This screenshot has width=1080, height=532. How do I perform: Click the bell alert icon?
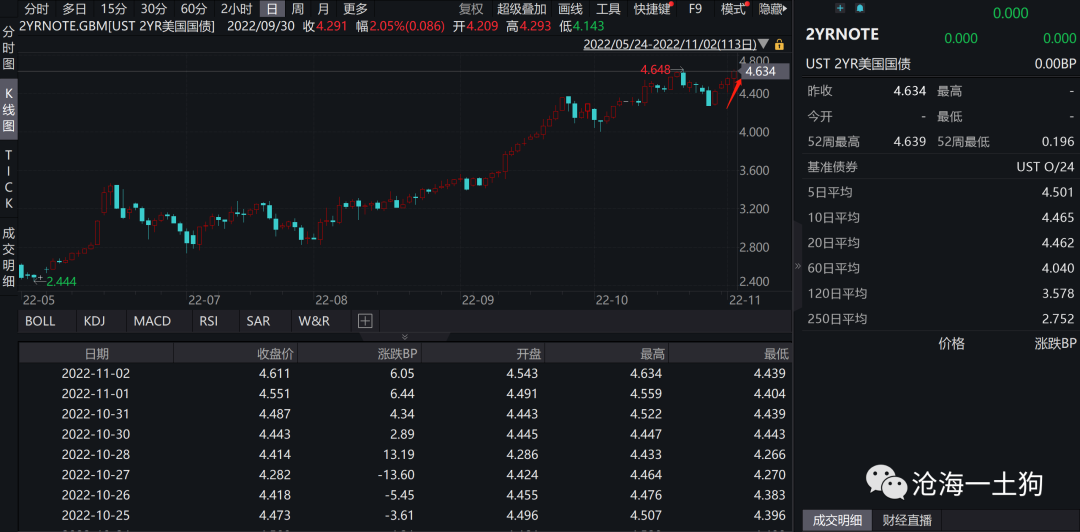859,7
